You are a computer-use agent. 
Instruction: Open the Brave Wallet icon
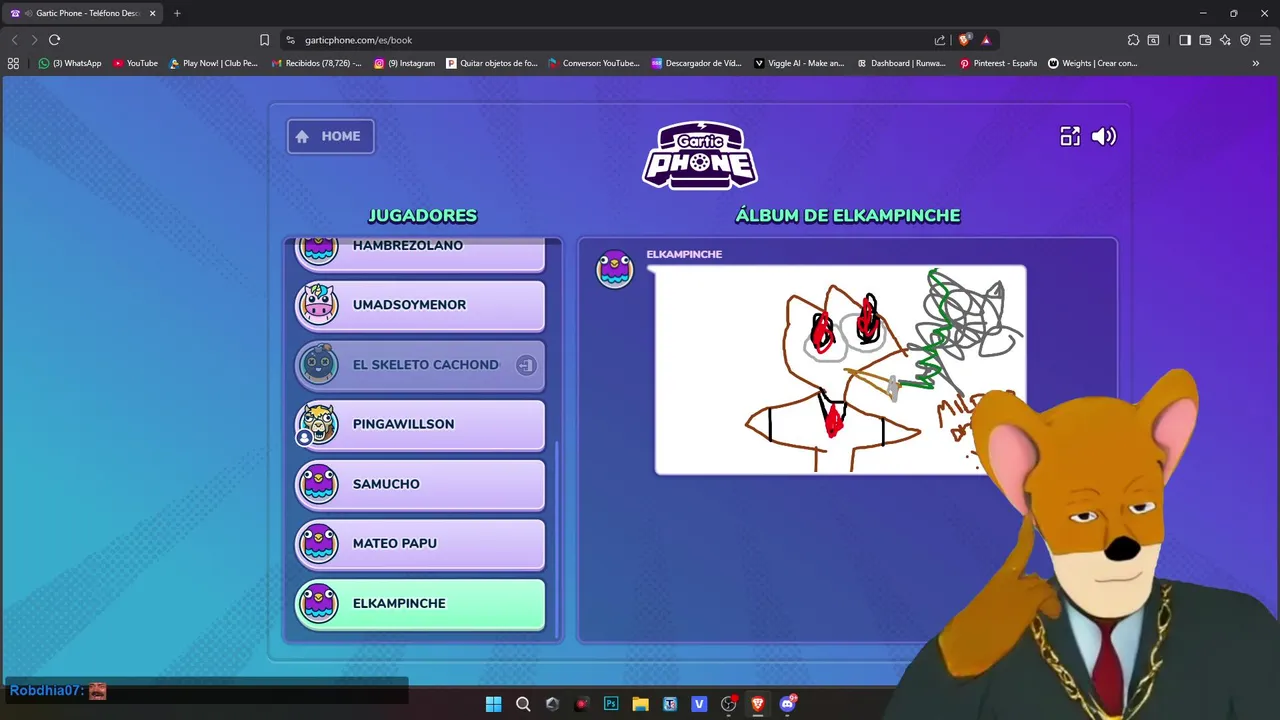(x=1205, y=40)
